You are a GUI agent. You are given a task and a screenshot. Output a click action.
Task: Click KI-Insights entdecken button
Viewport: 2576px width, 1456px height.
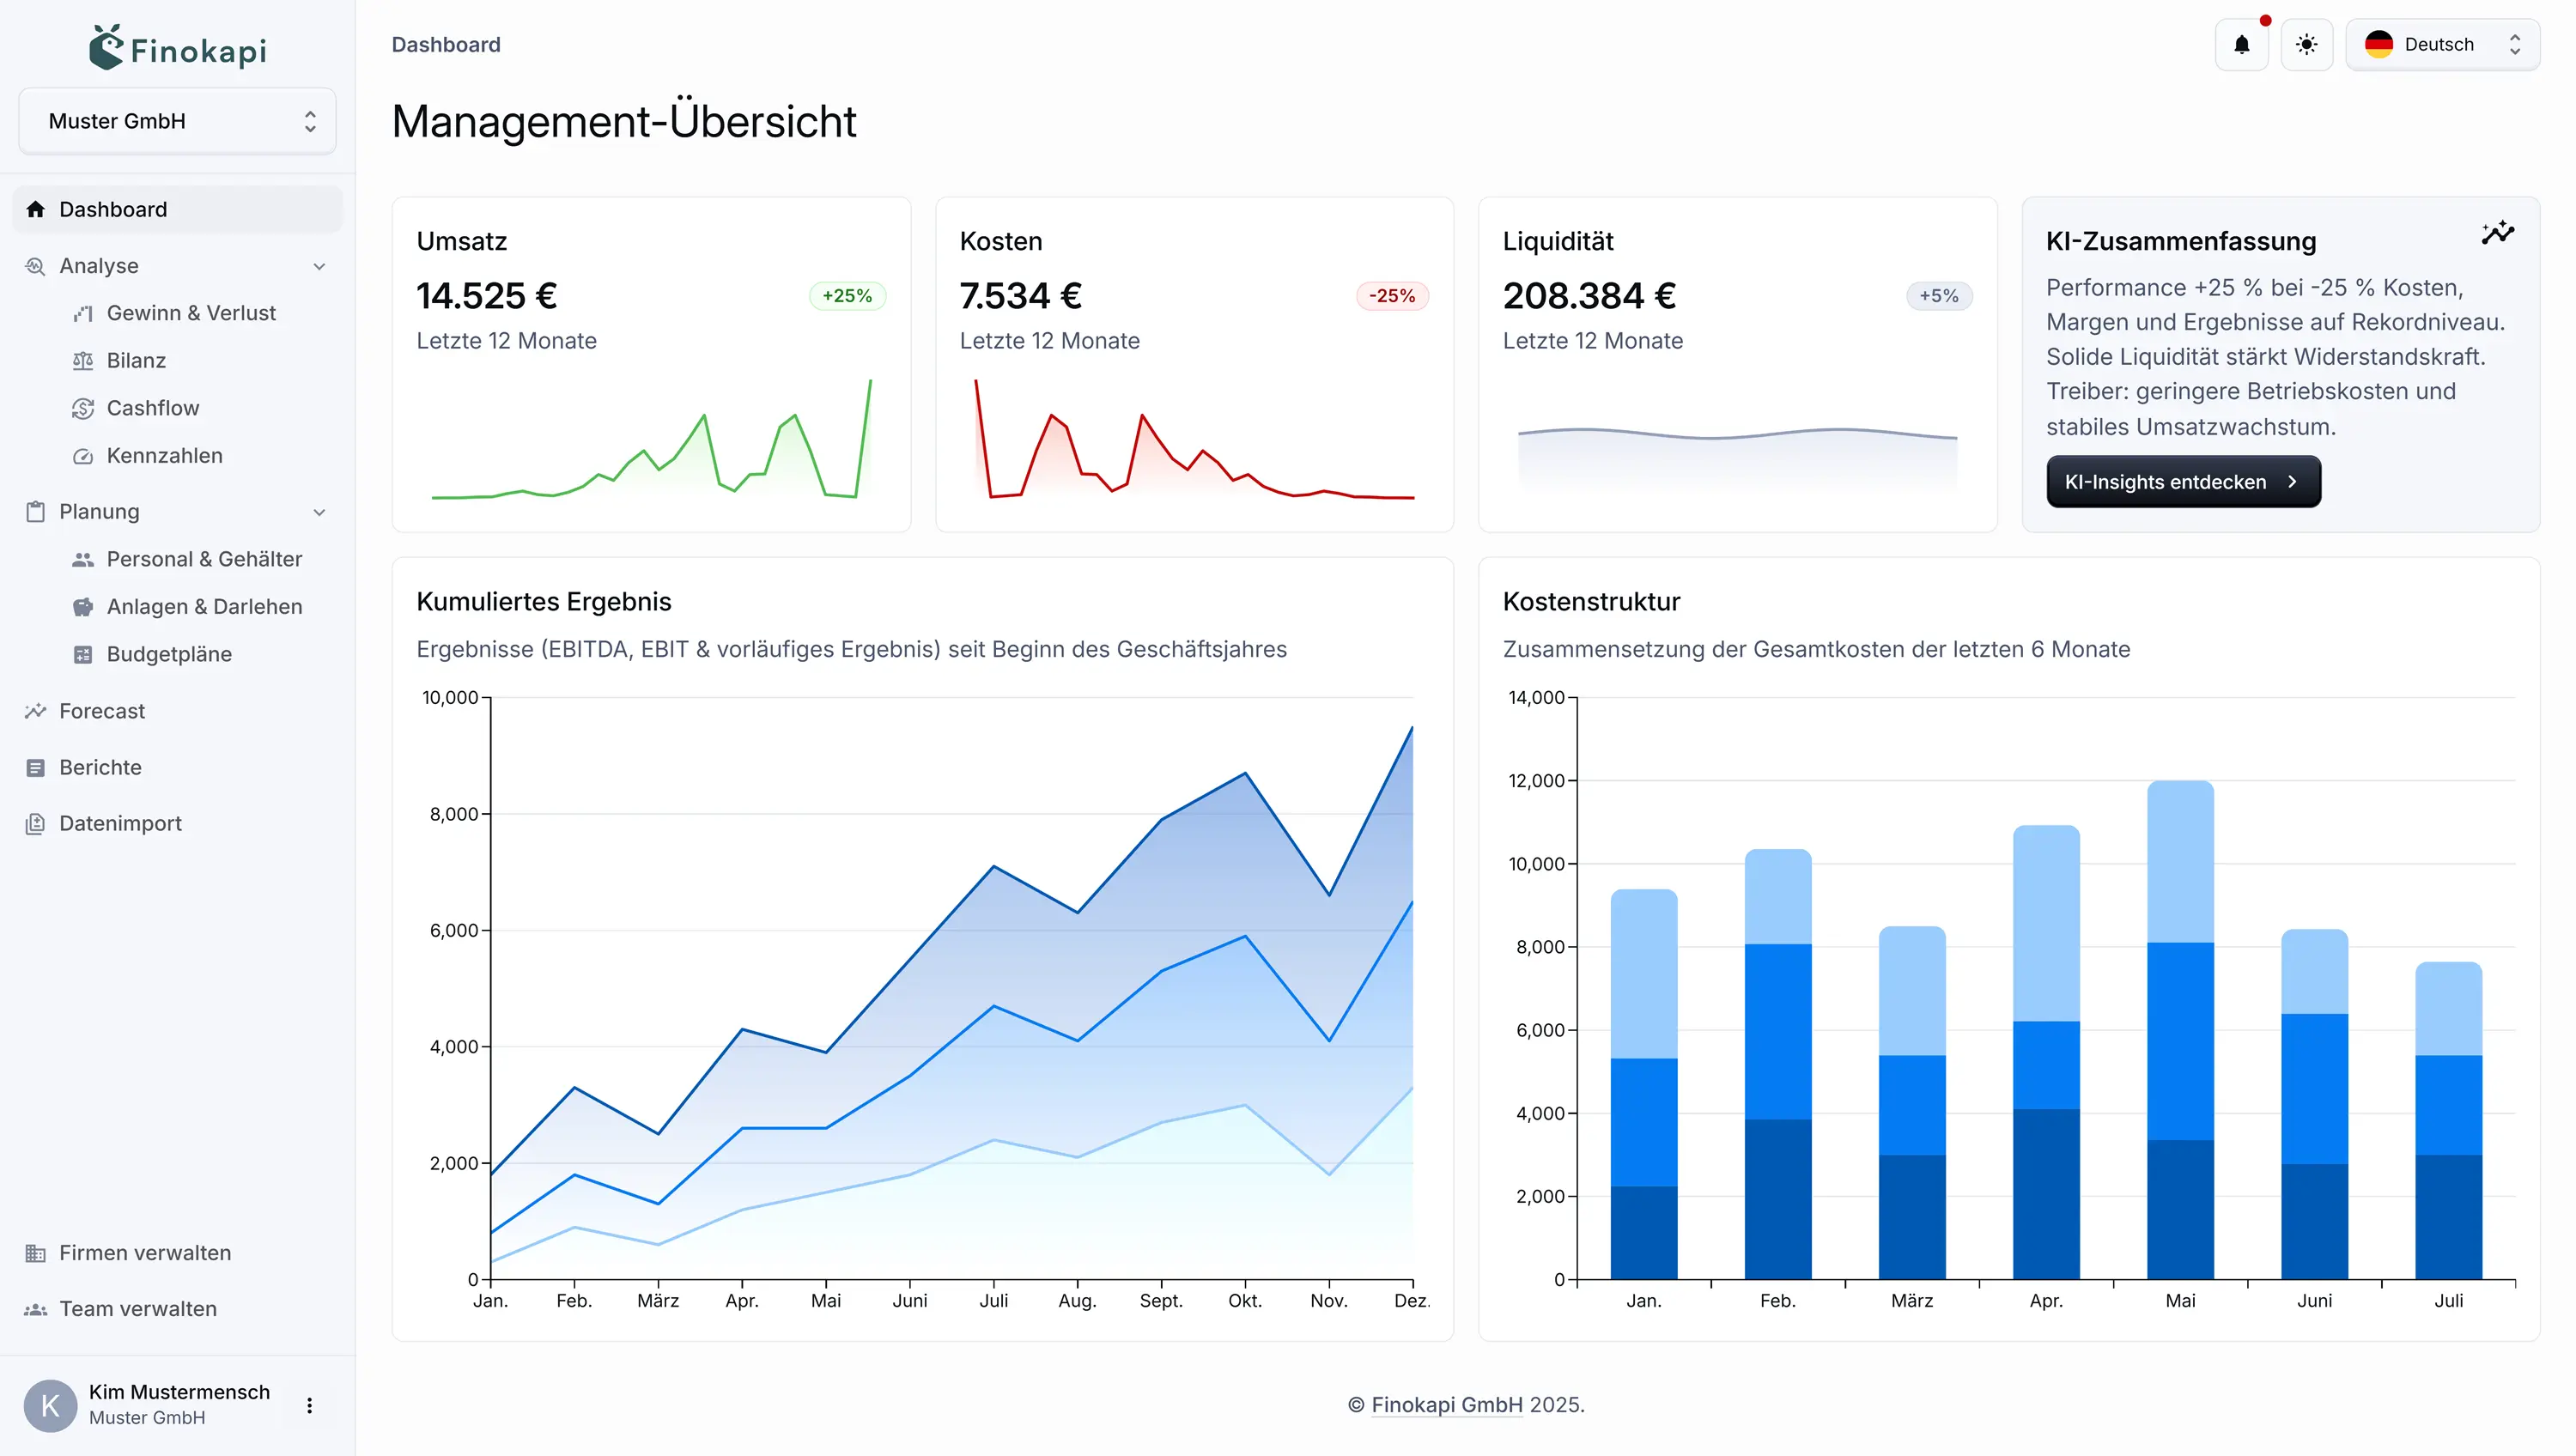pos(2182,482)
